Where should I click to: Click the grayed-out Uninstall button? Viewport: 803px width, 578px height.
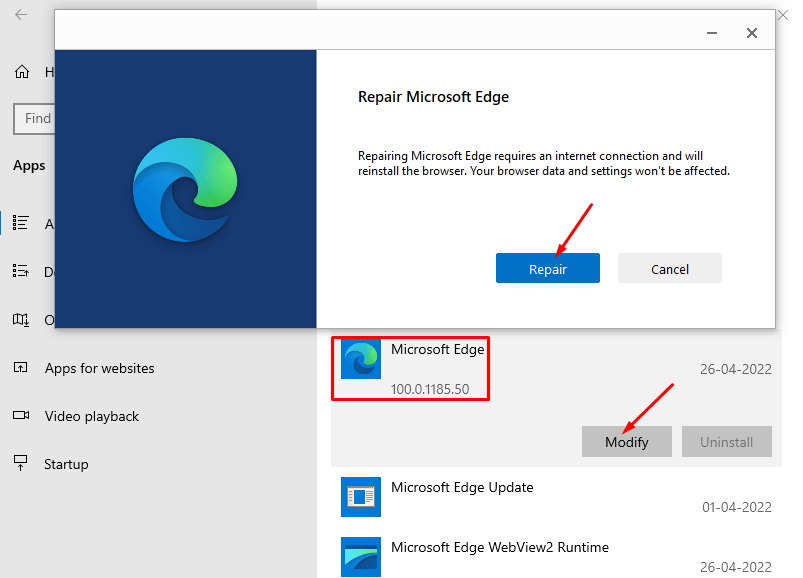tap(726, 441)
